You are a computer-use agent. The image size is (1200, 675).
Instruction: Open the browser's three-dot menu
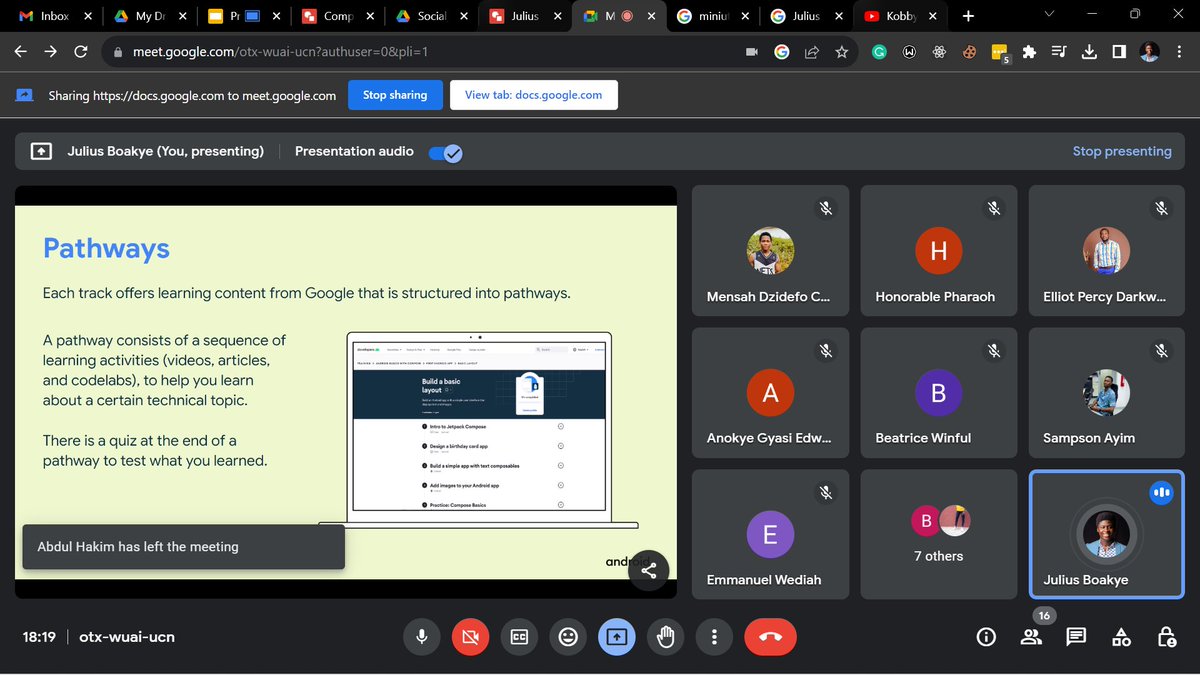click(1177, 50)
